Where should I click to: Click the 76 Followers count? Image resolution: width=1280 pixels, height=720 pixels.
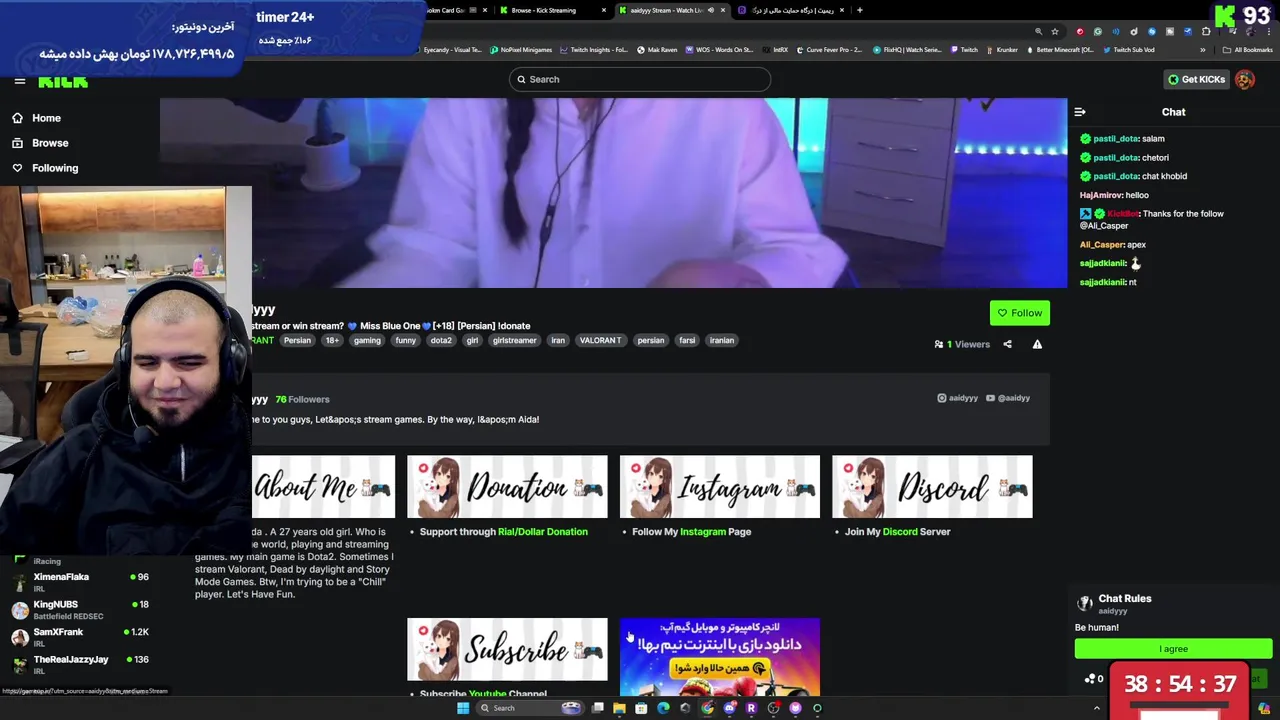(x=302, y=399)
